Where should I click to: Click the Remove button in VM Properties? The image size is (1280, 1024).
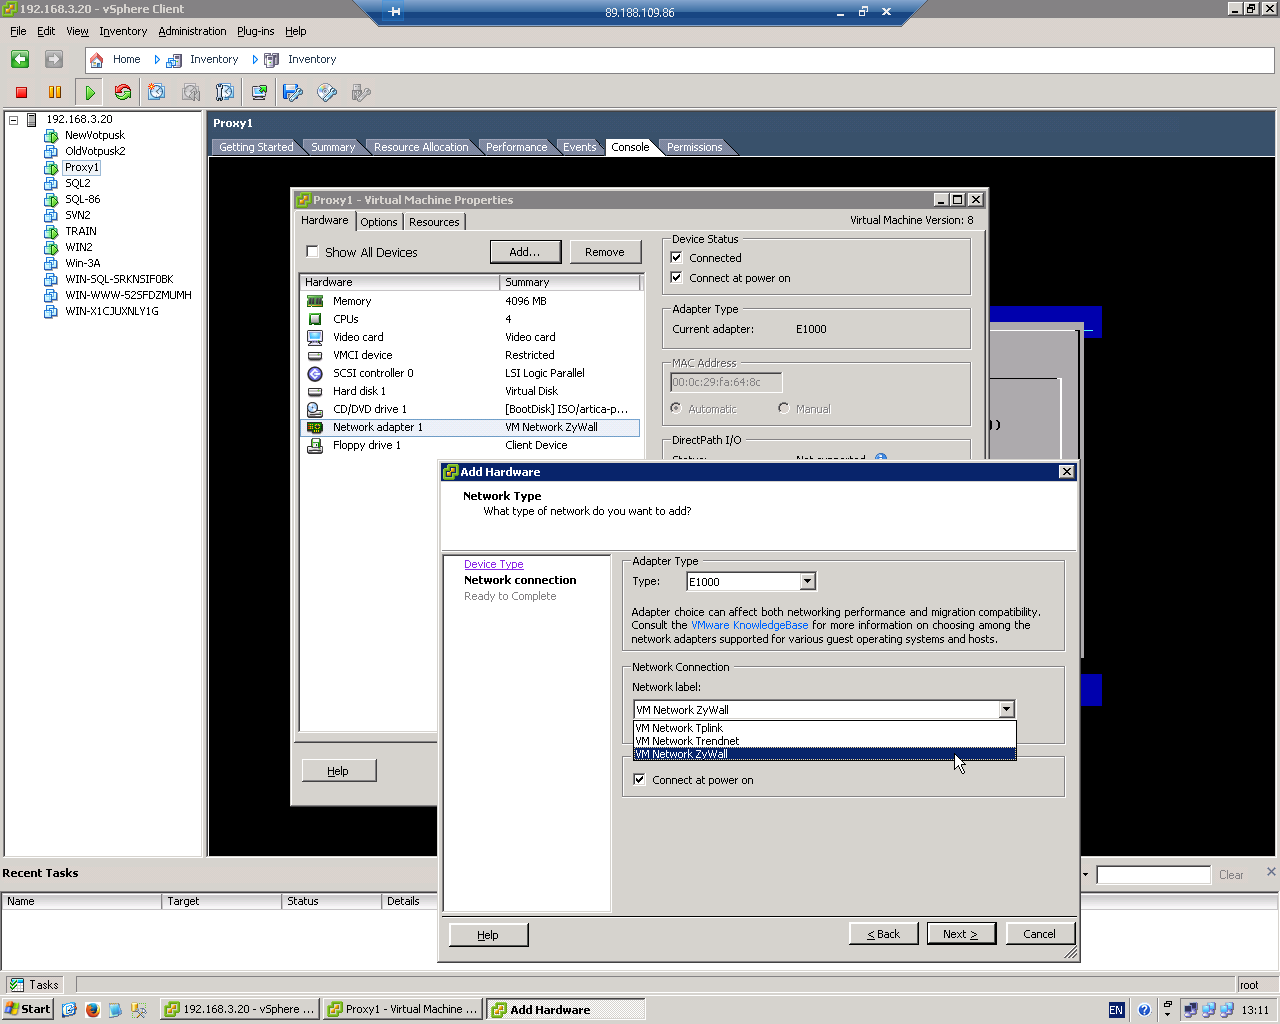click(605, 252)
